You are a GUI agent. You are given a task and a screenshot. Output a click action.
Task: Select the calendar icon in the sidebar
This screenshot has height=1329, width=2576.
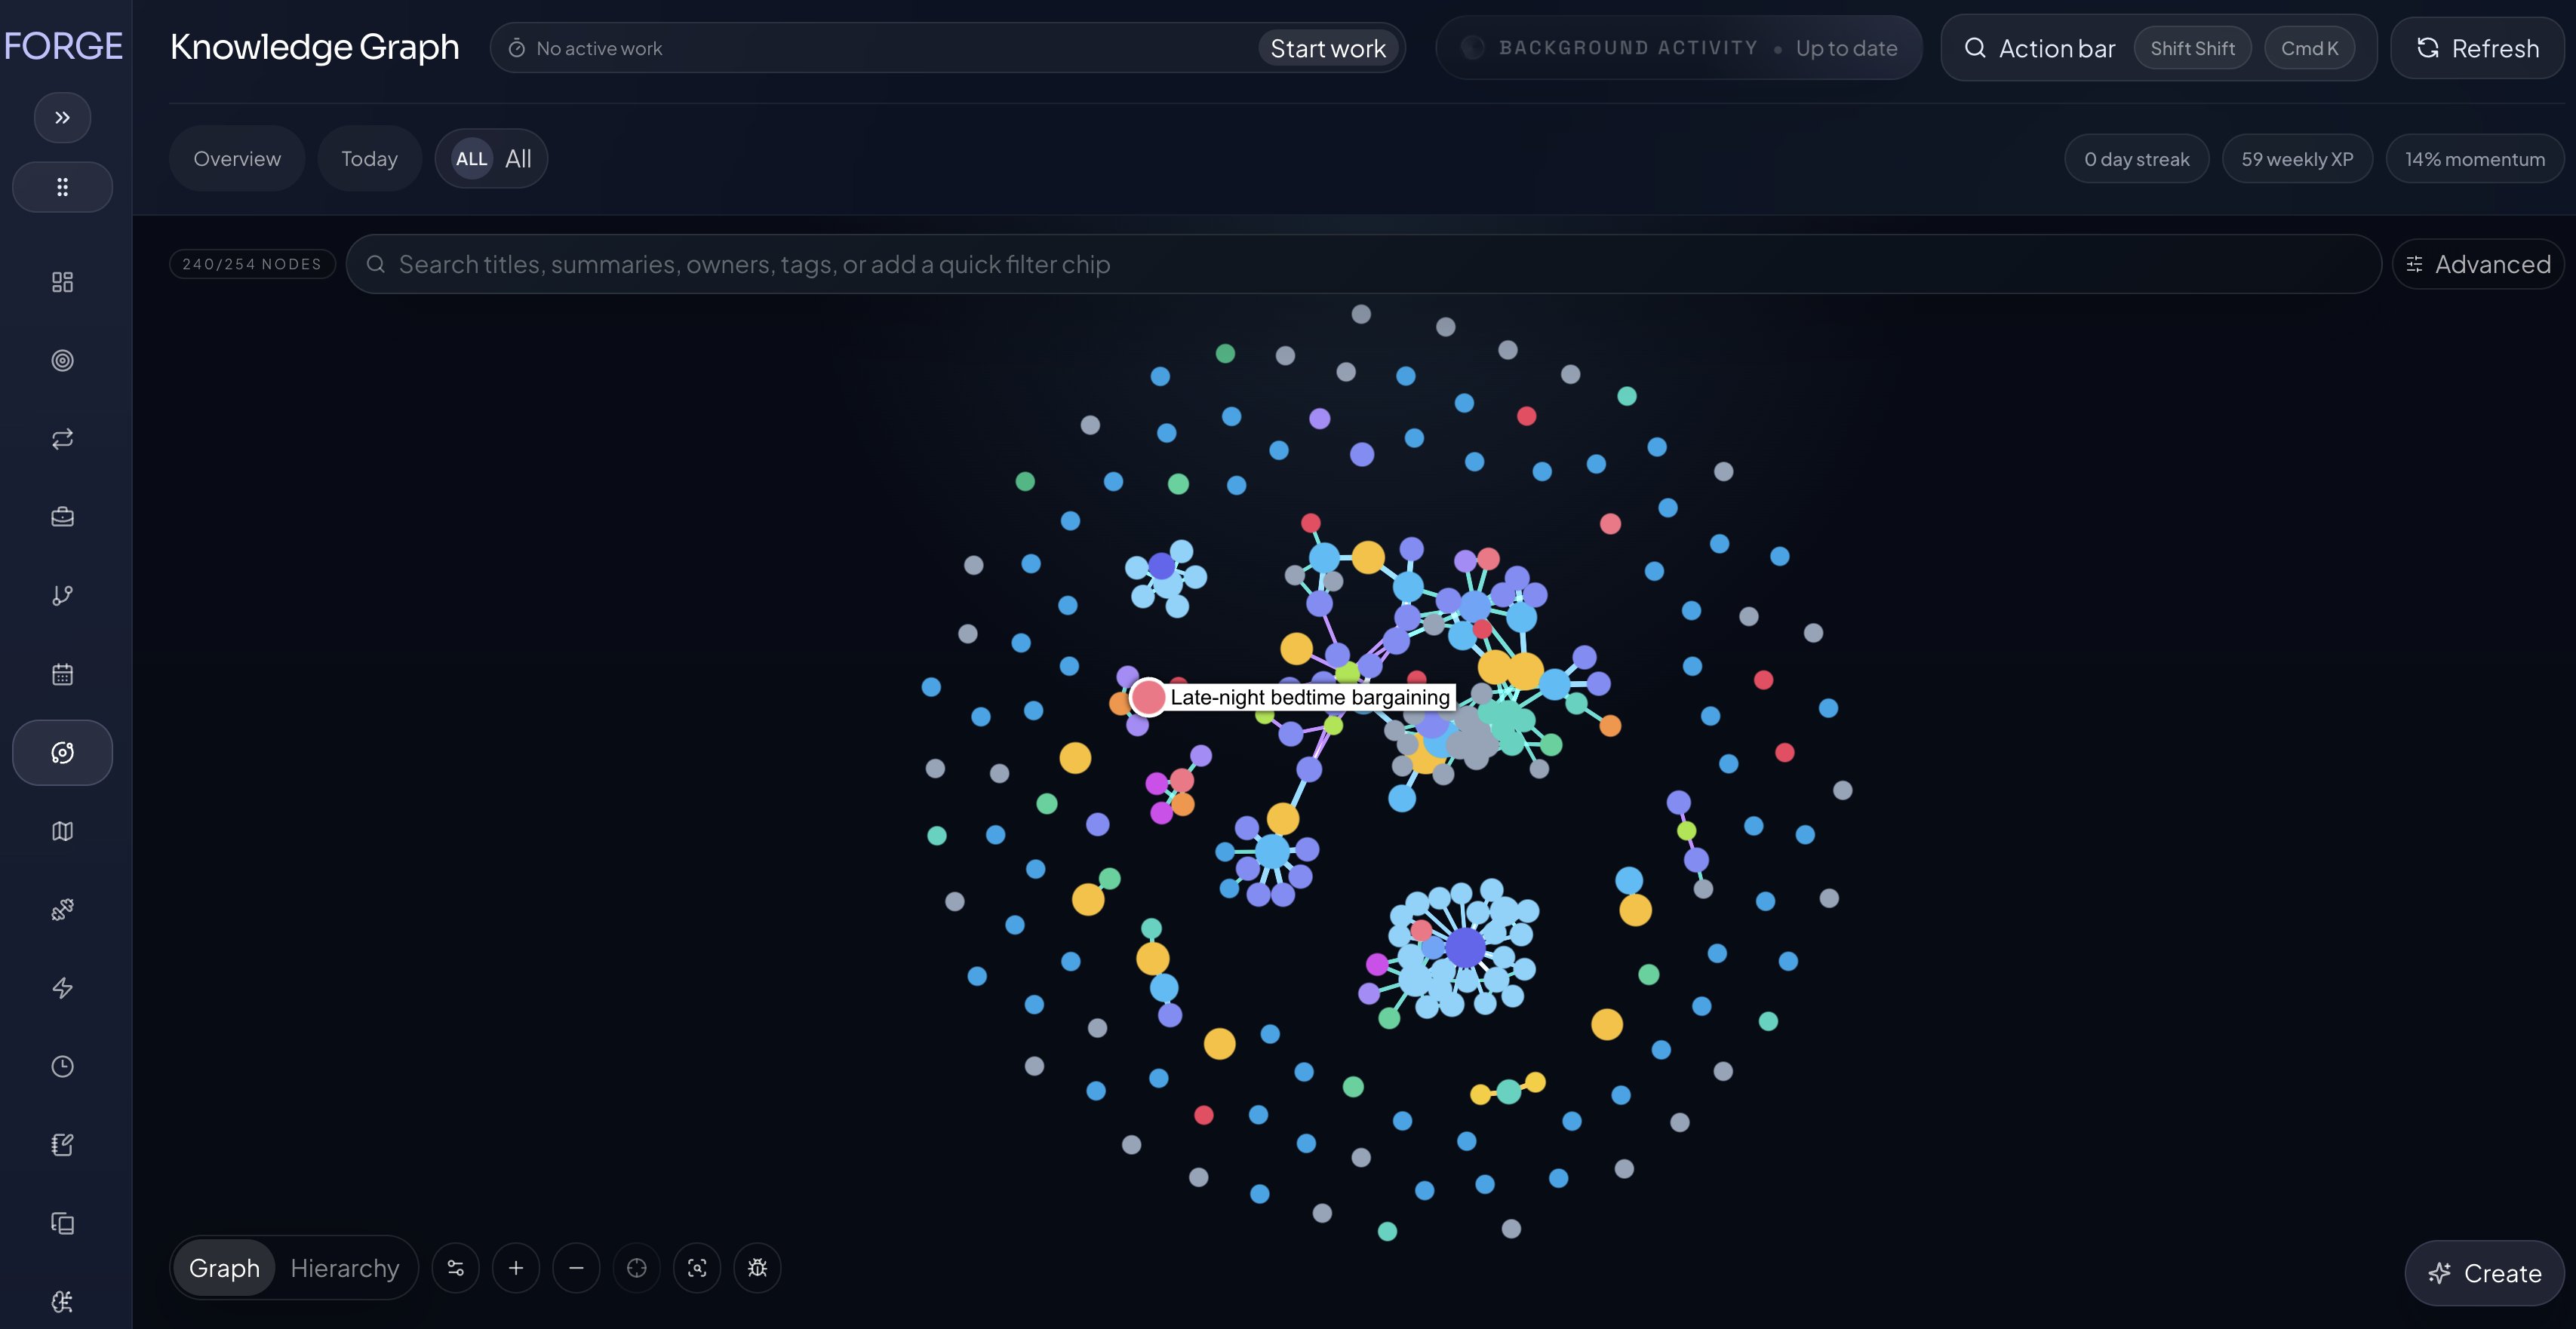click(62, 673)
